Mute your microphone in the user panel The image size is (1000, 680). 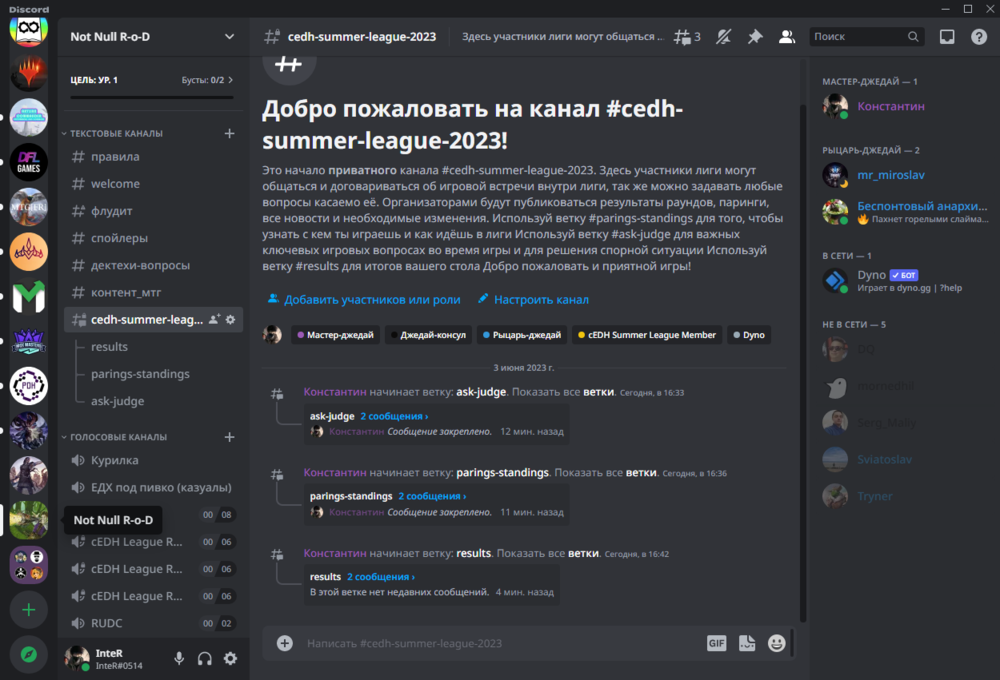point(179,658)
